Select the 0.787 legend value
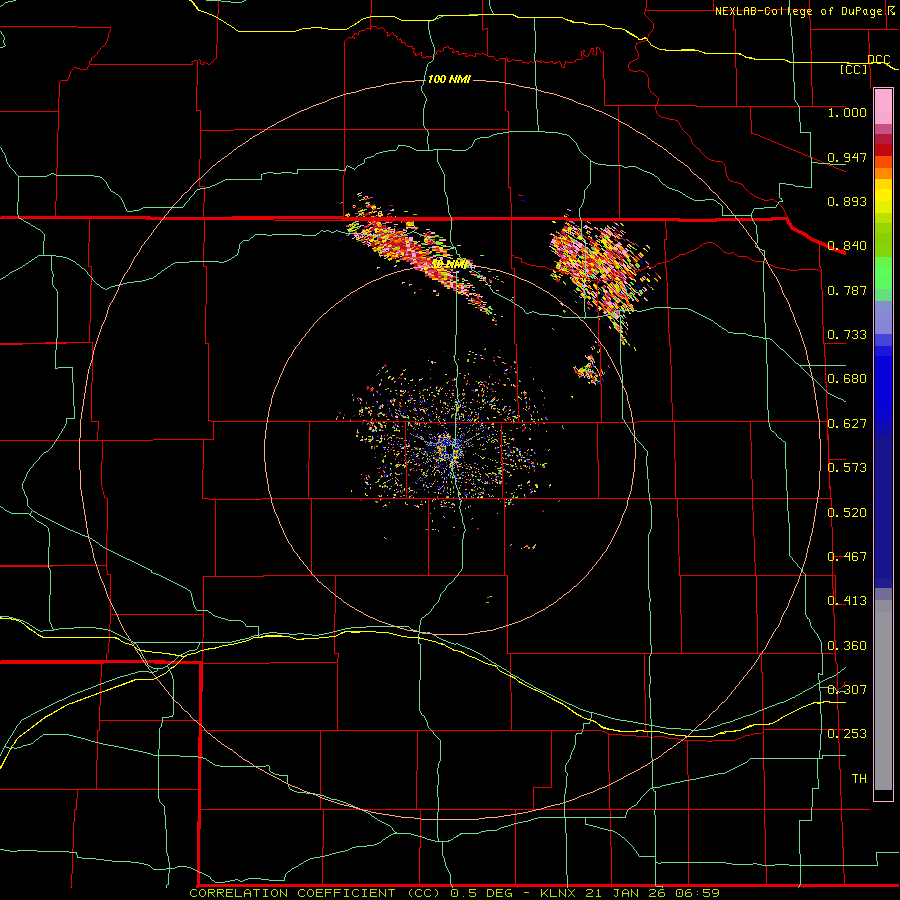The width and height of the screenshot is (900, 900). tap(847, 290)
